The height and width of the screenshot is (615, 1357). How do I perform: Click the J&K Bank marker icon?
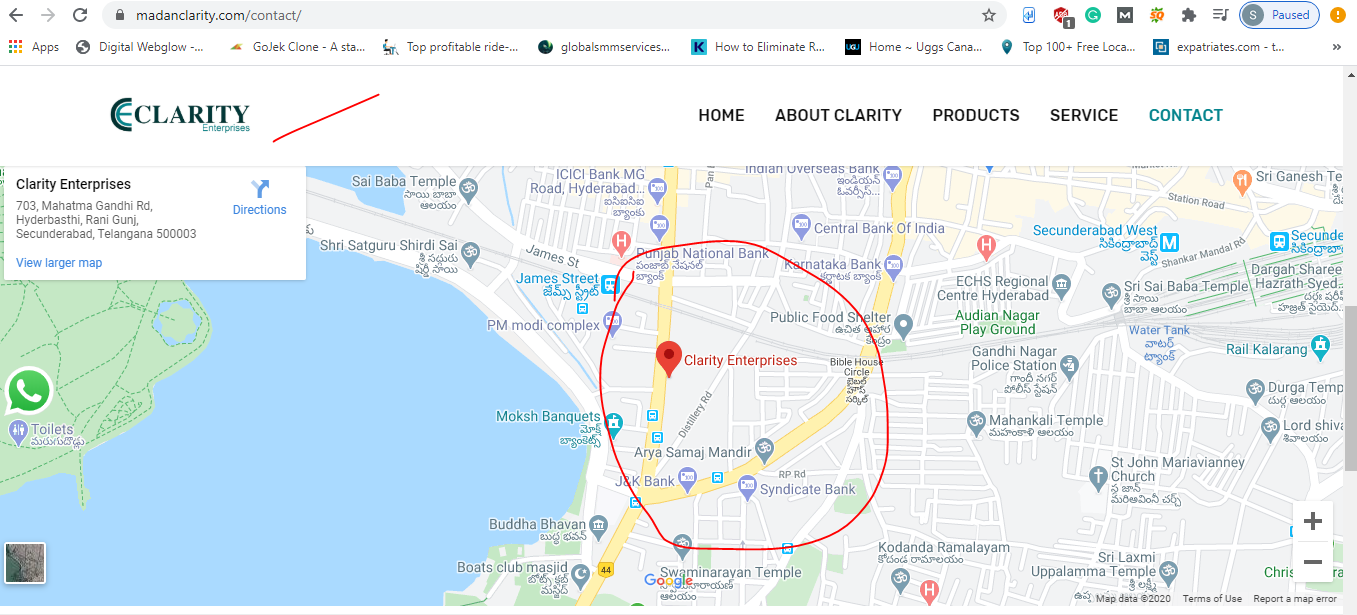(x=687, y=481)
